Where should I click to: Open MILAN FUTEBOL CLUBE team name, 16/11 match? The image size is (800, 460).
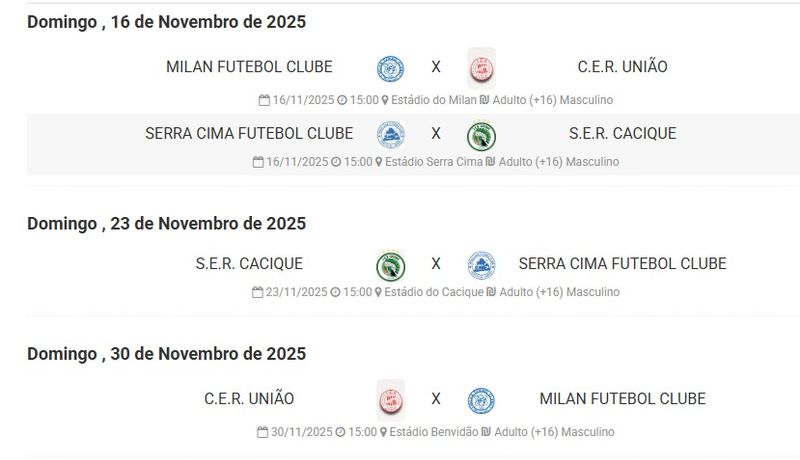(249, 67)
